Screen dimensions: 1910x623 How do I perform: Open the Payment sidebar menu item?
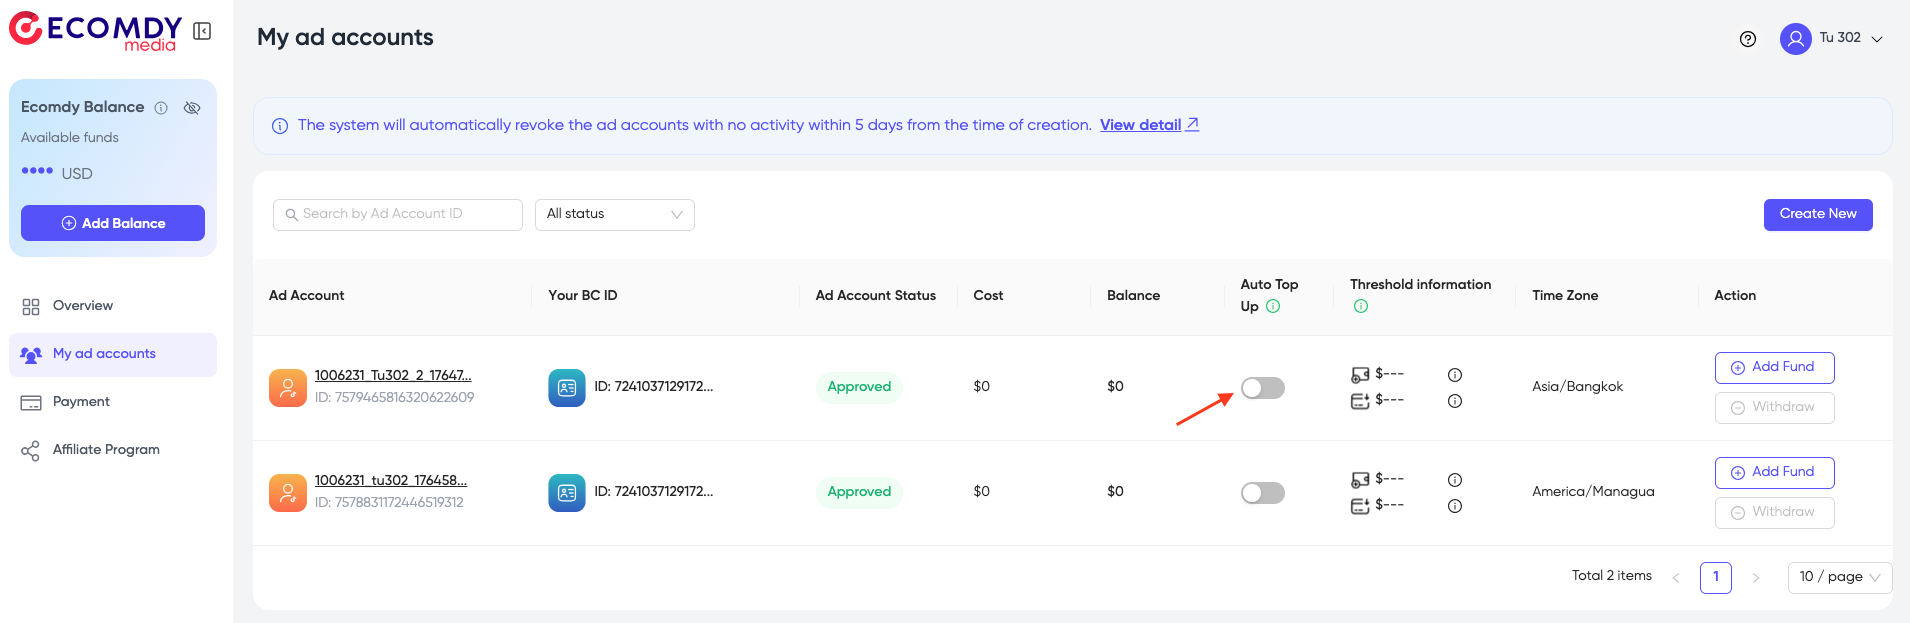[81, 402]
